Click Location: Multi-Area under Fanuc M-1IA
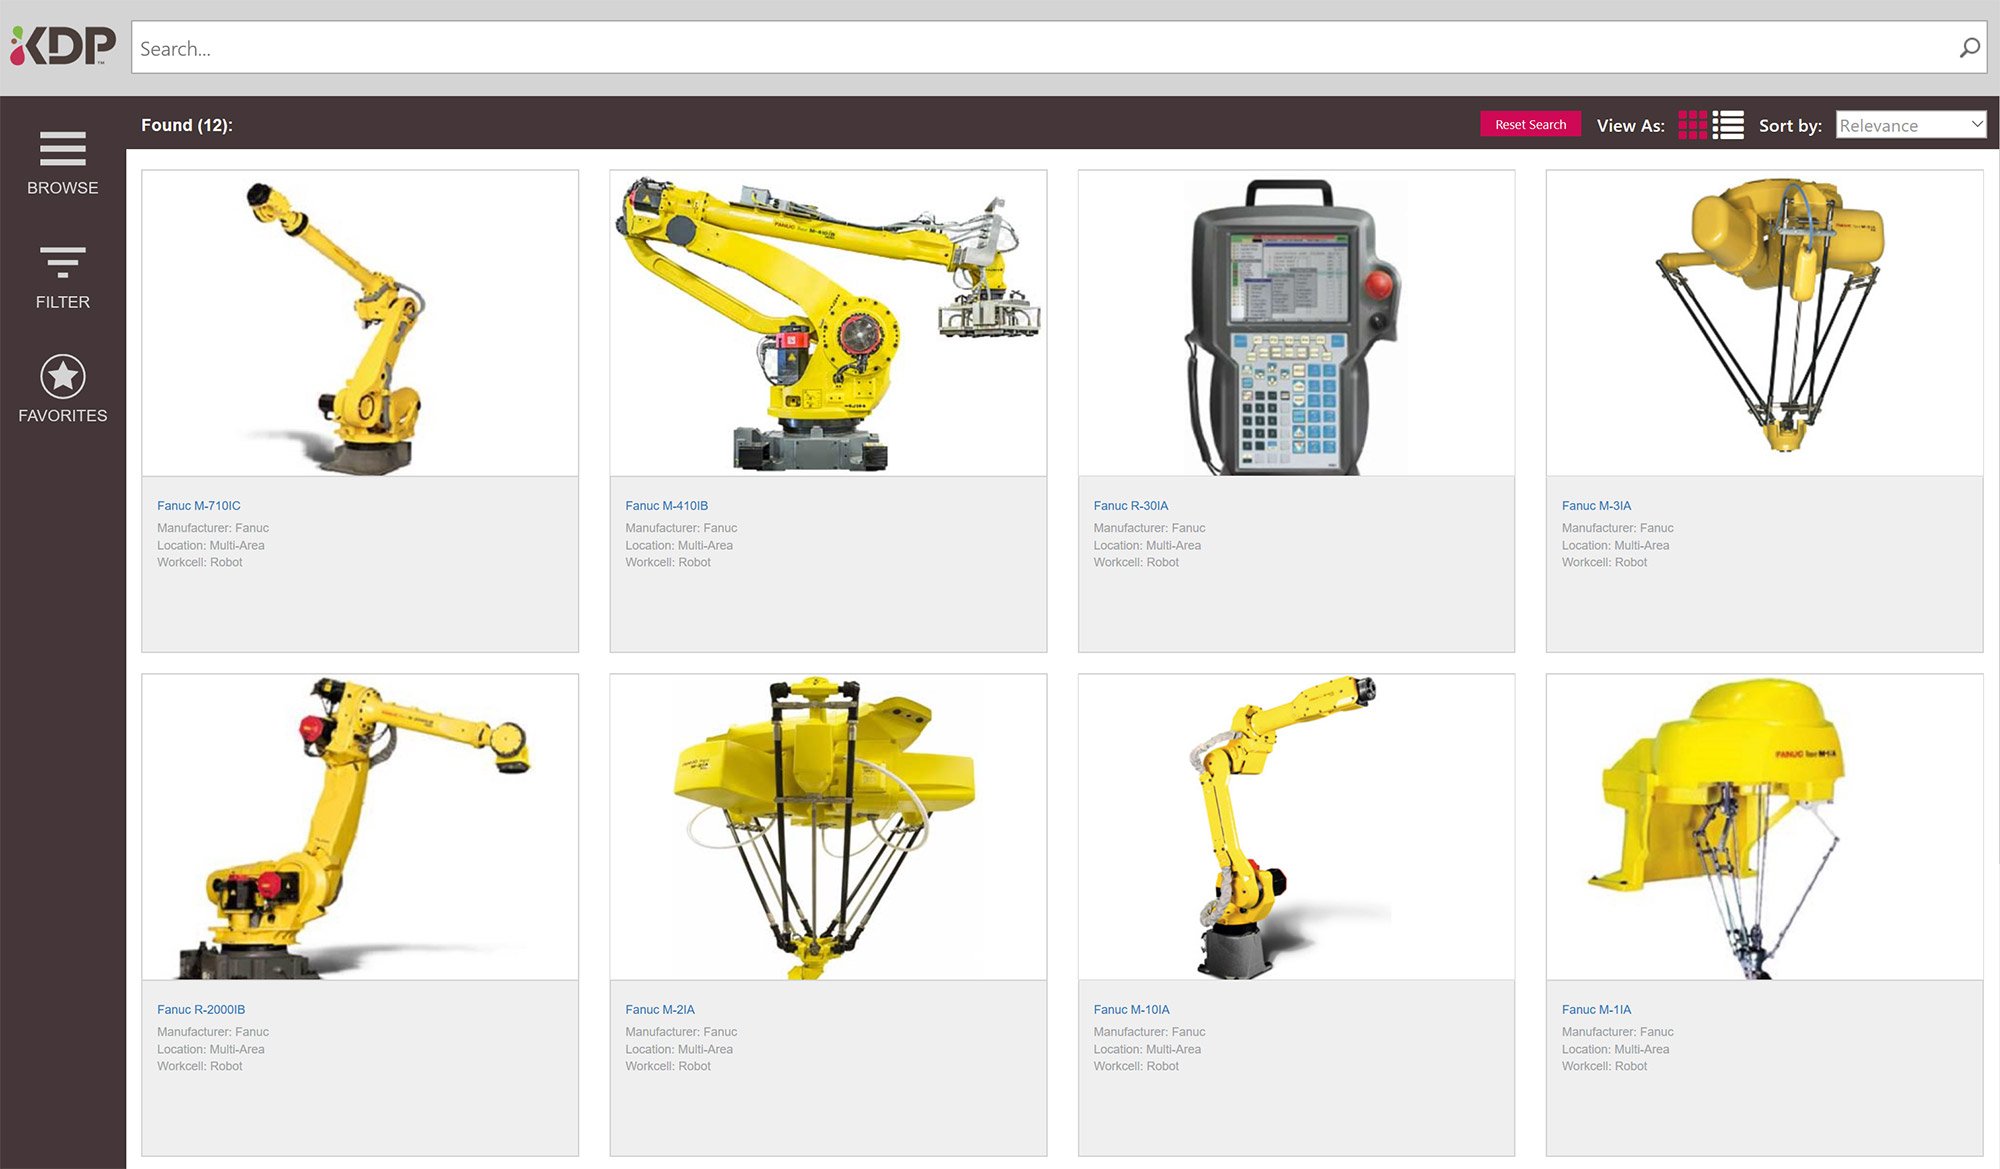2000x1169 pixels. [x=1615, y=1049]
